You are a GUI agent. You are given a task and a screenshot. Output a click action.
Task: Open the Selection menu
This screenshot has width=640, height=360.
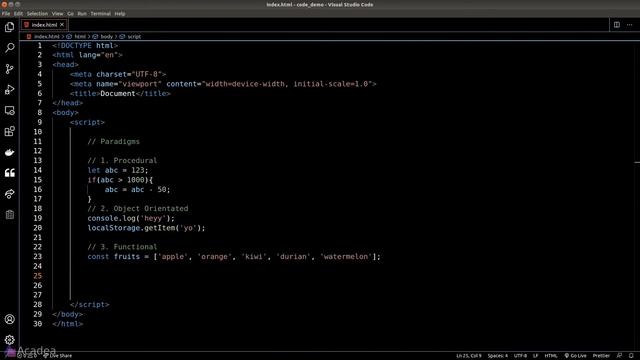[37, 13]
